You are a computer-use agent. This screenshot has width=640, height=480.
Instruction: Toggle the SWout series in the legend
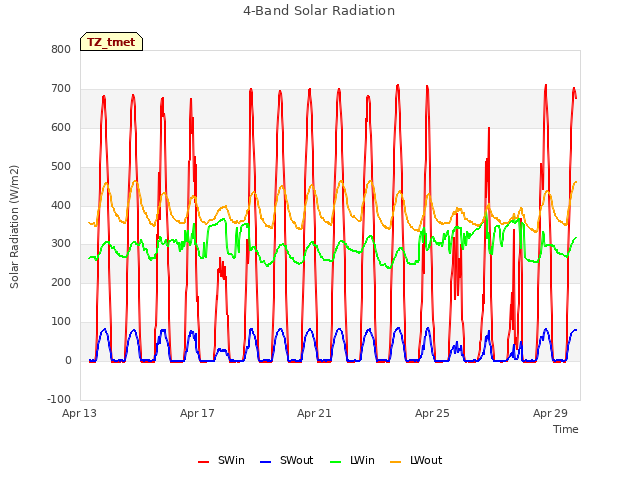coord(287,460)
